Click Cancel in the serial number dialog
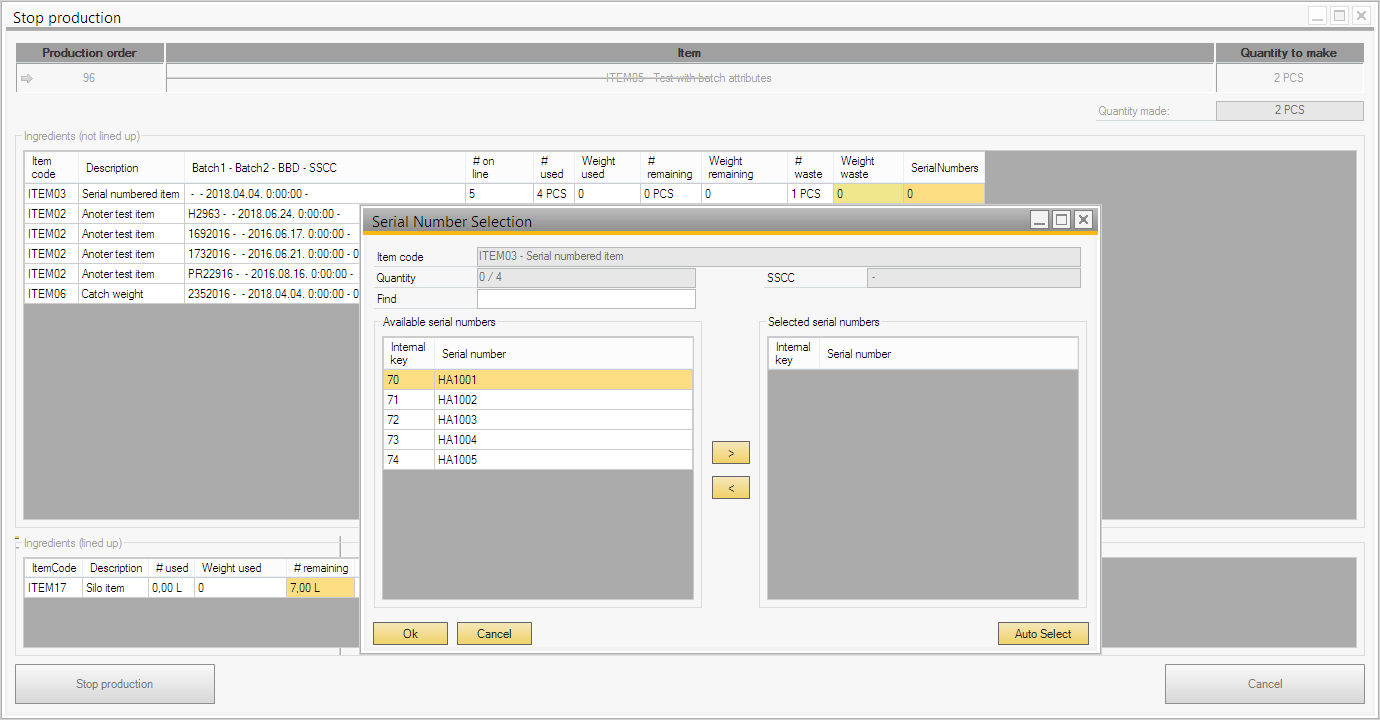Screen dimensions: 1380x720 494,633
